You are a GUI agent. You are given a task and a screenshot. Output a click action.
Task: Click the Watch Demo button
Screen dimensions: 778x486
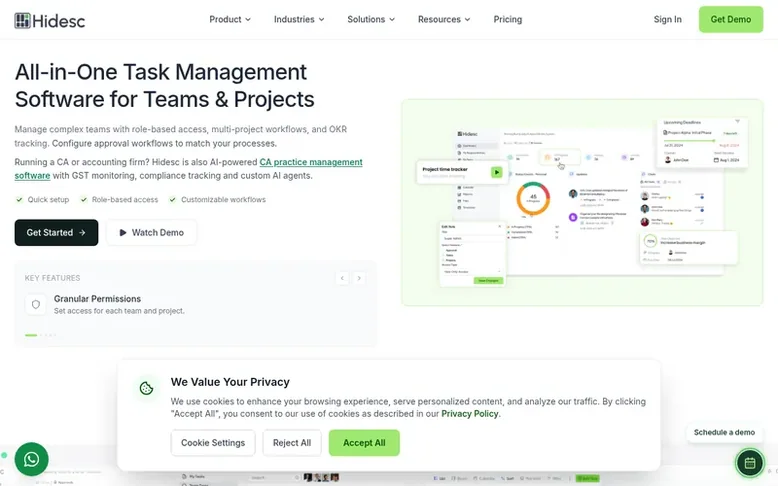[151, 232]
